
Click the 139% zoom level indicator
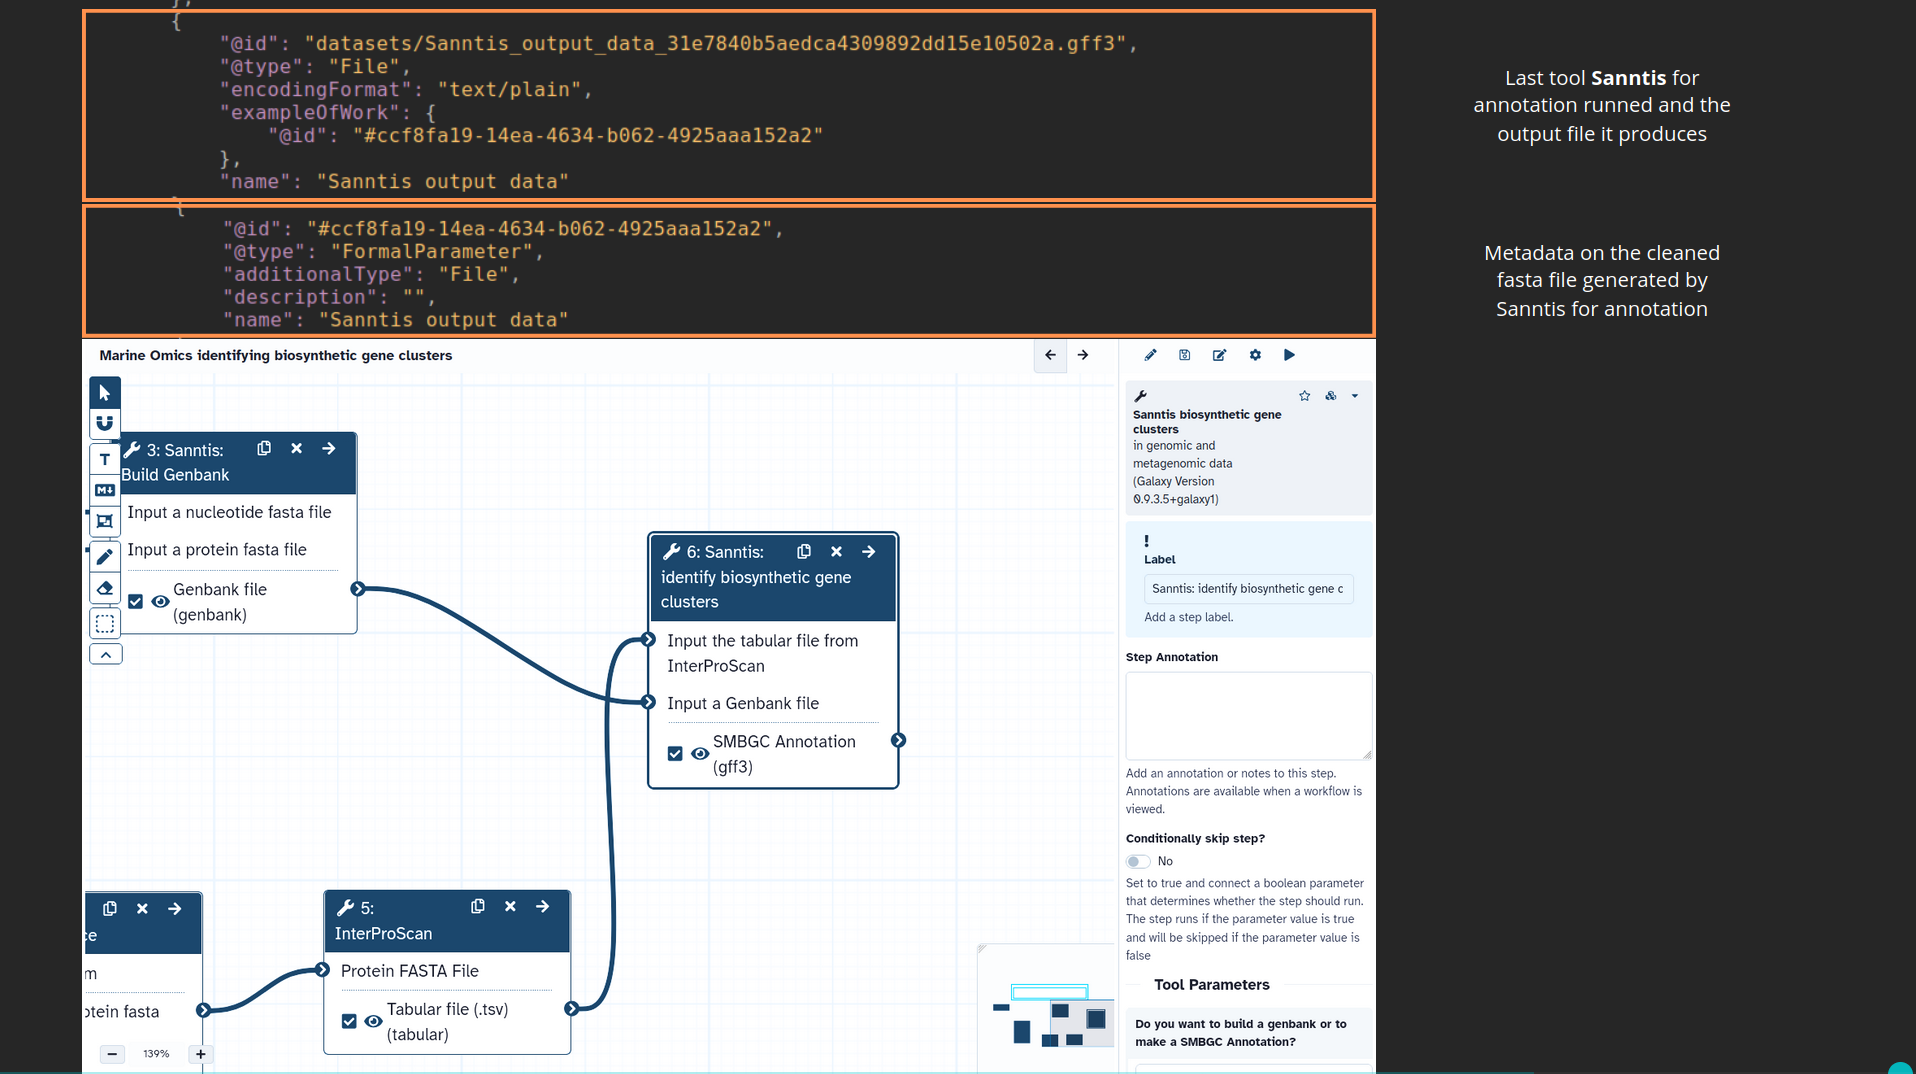[156, 1054]
